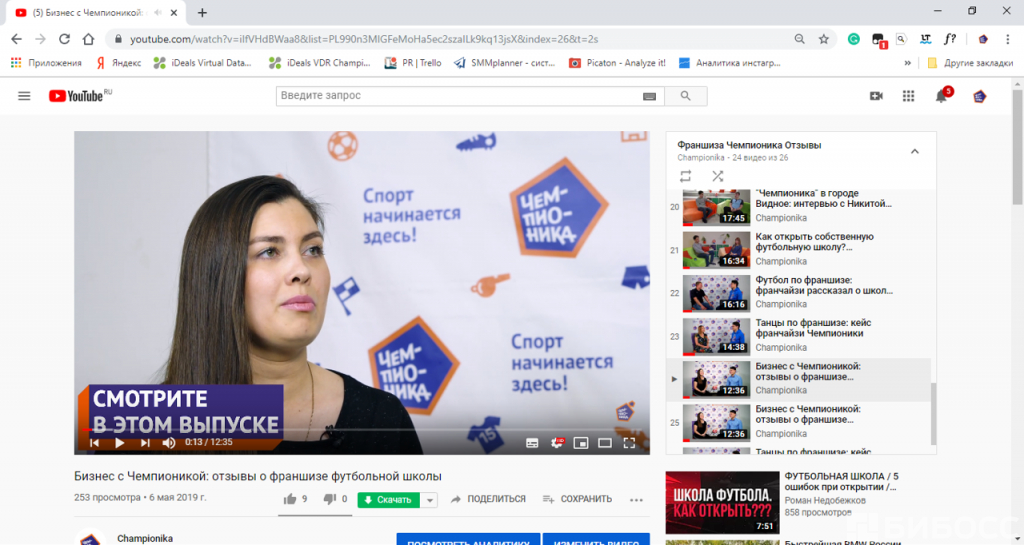Open the three-dot more actions menu

(636, 500)
